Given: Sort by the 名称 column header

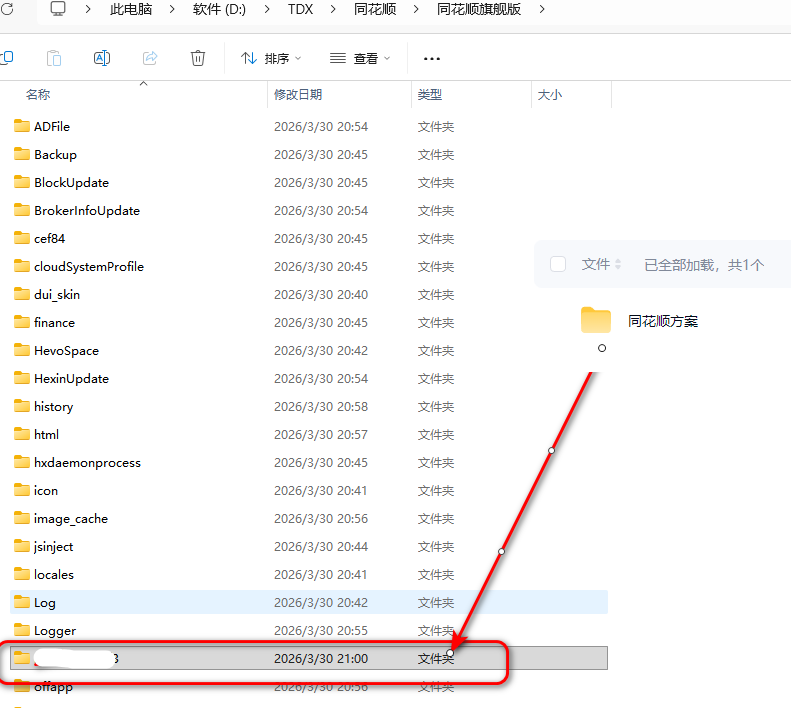Looking at the screenshot, I should coord(38,94).
